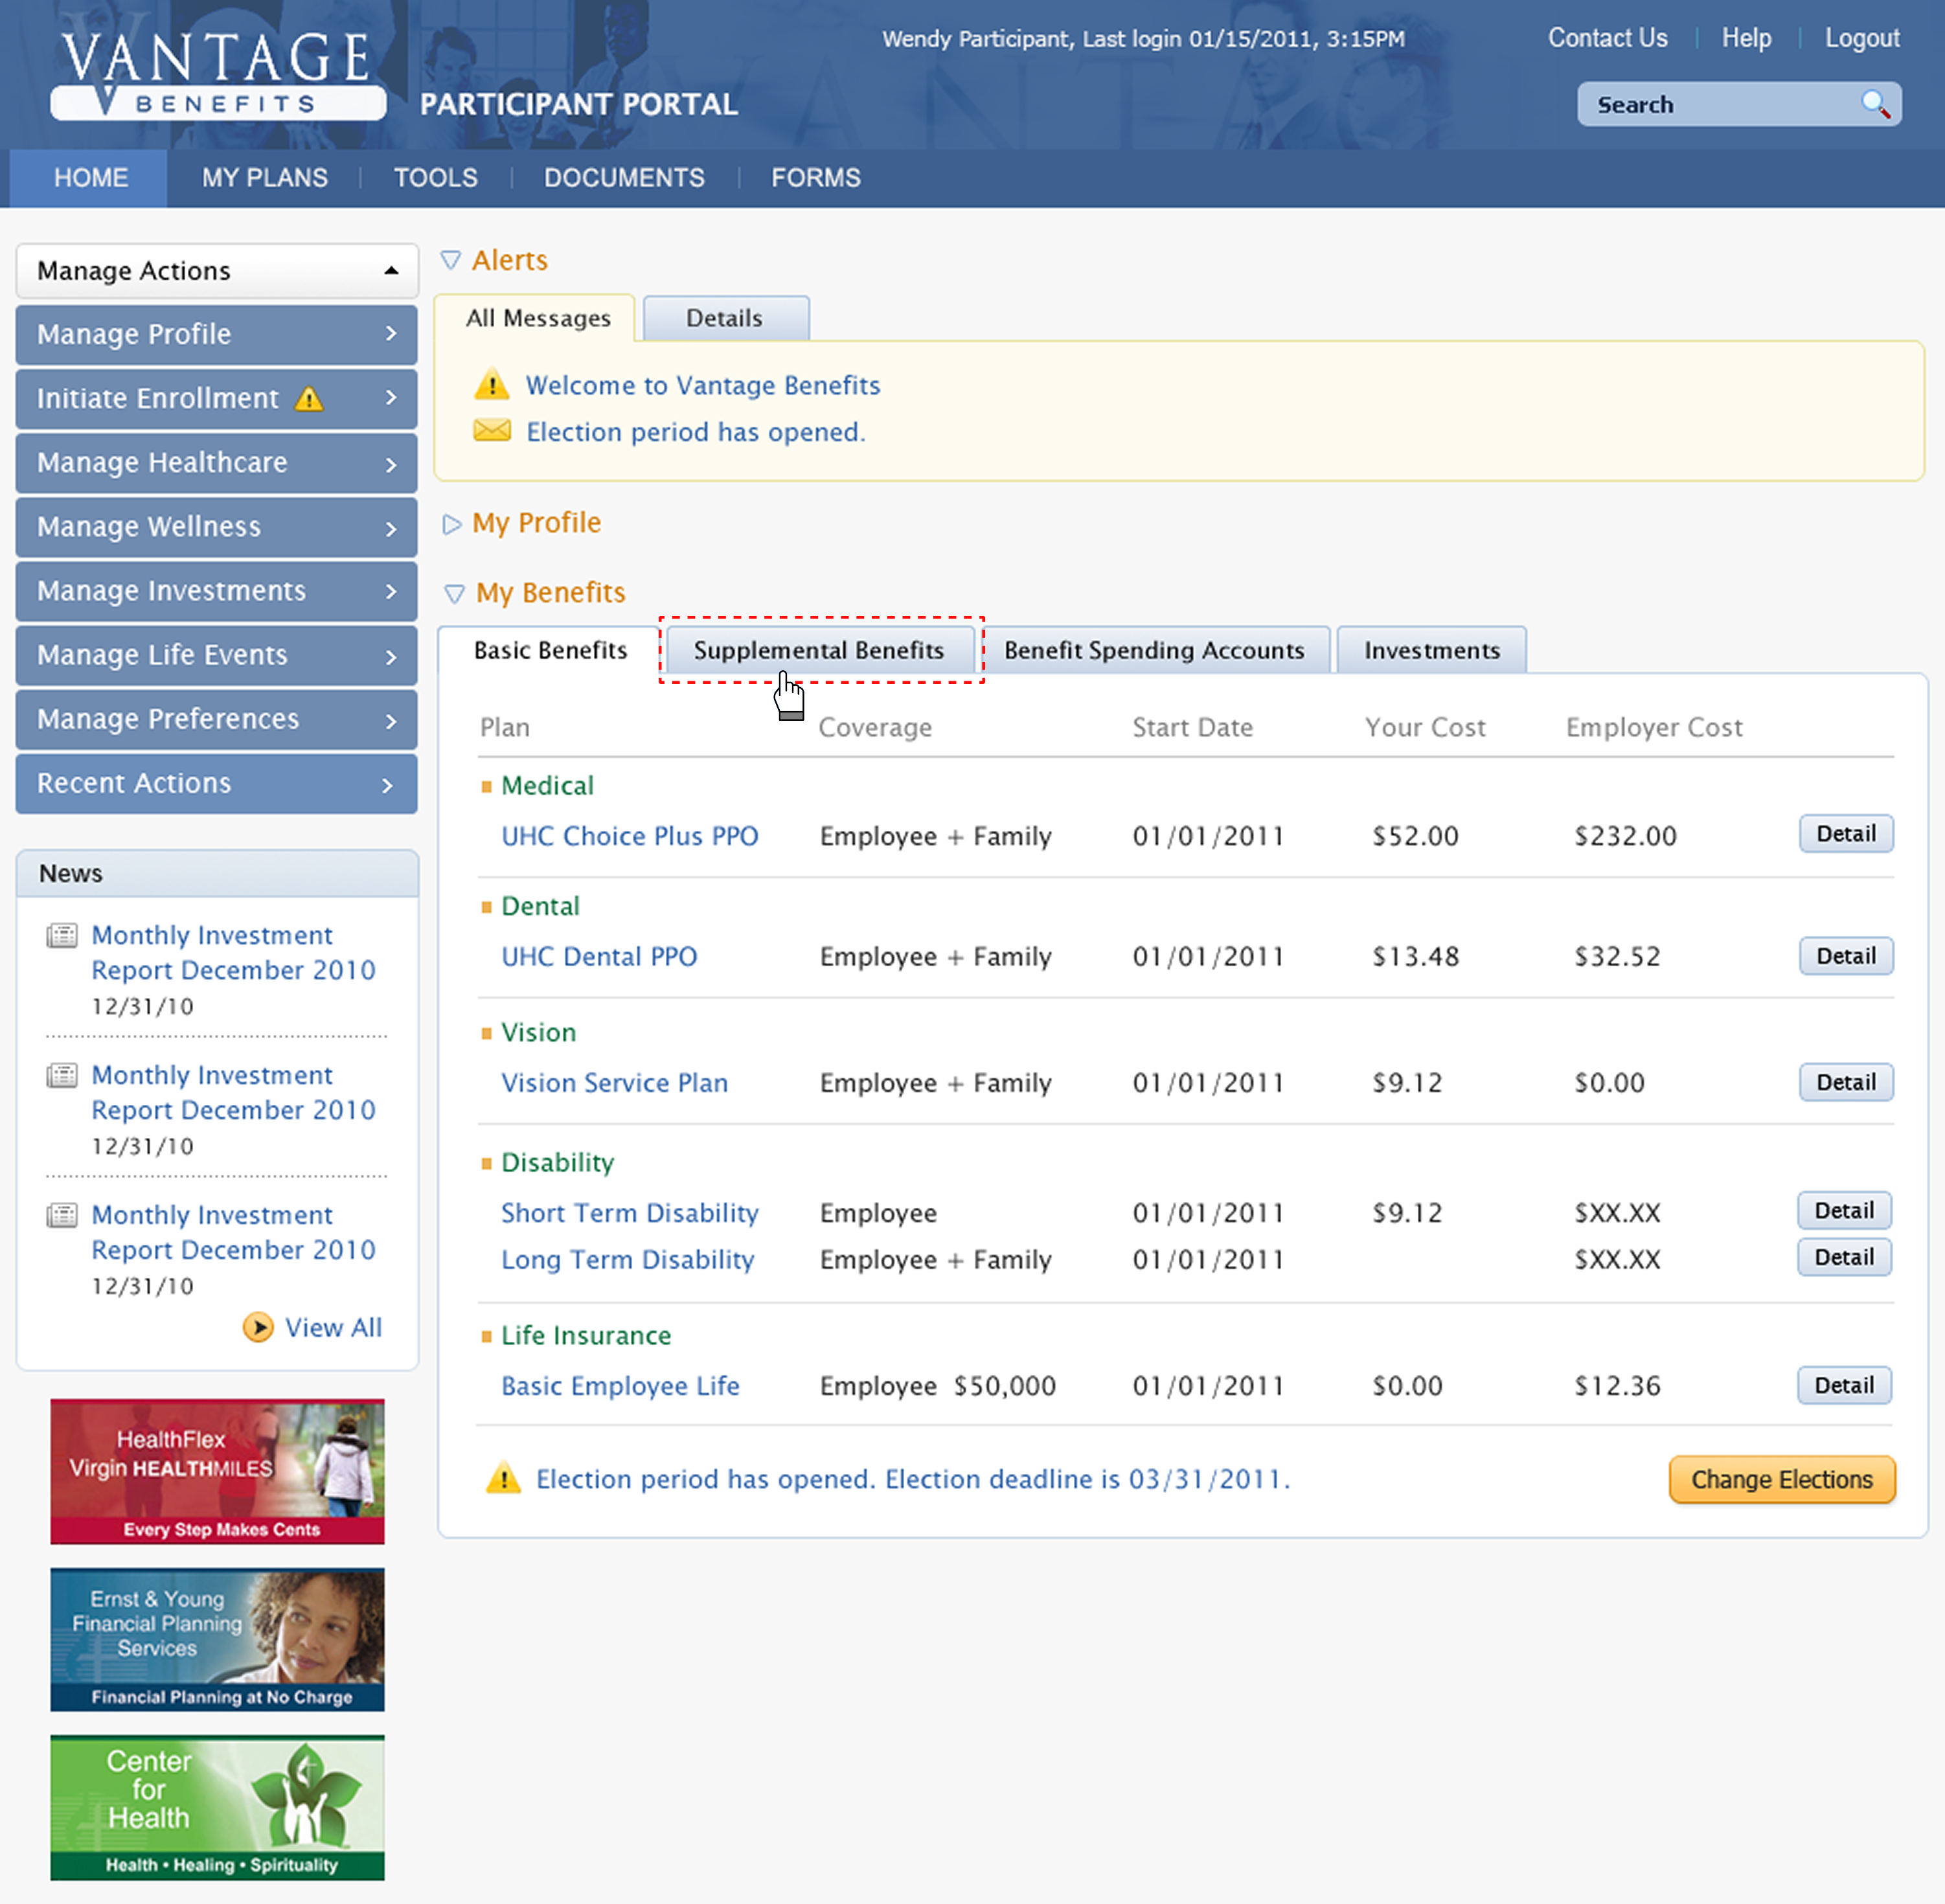
Task: Collapse the Alerts section triangle
Action: tap(451, 260)
